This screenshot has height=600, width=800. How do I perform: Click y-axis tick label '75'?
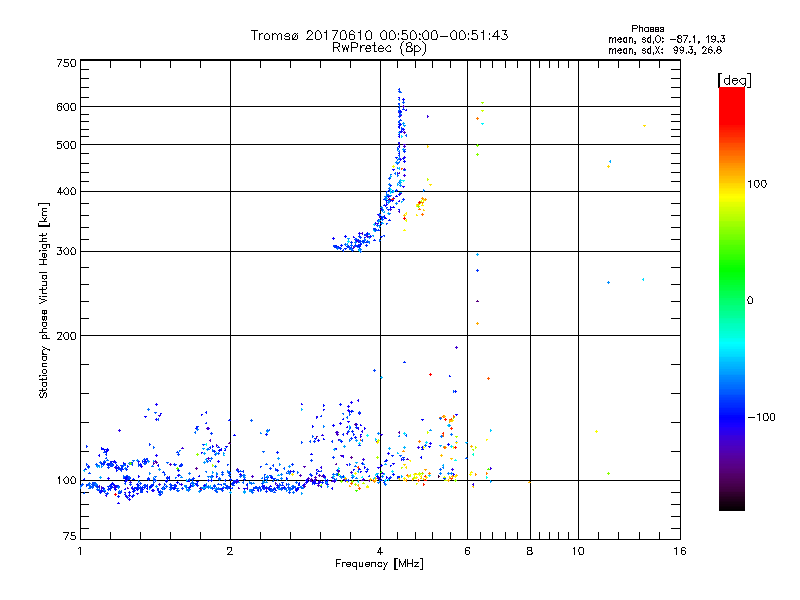tap(70, 536)
